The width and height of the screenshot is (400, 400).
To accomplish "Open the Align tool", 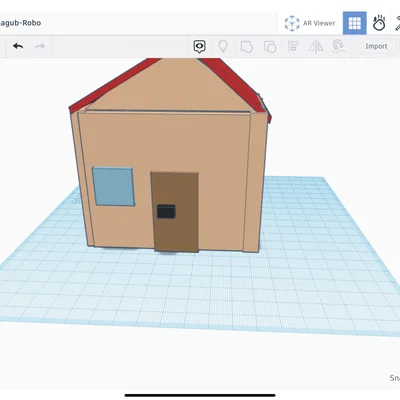I will [293, 46].
